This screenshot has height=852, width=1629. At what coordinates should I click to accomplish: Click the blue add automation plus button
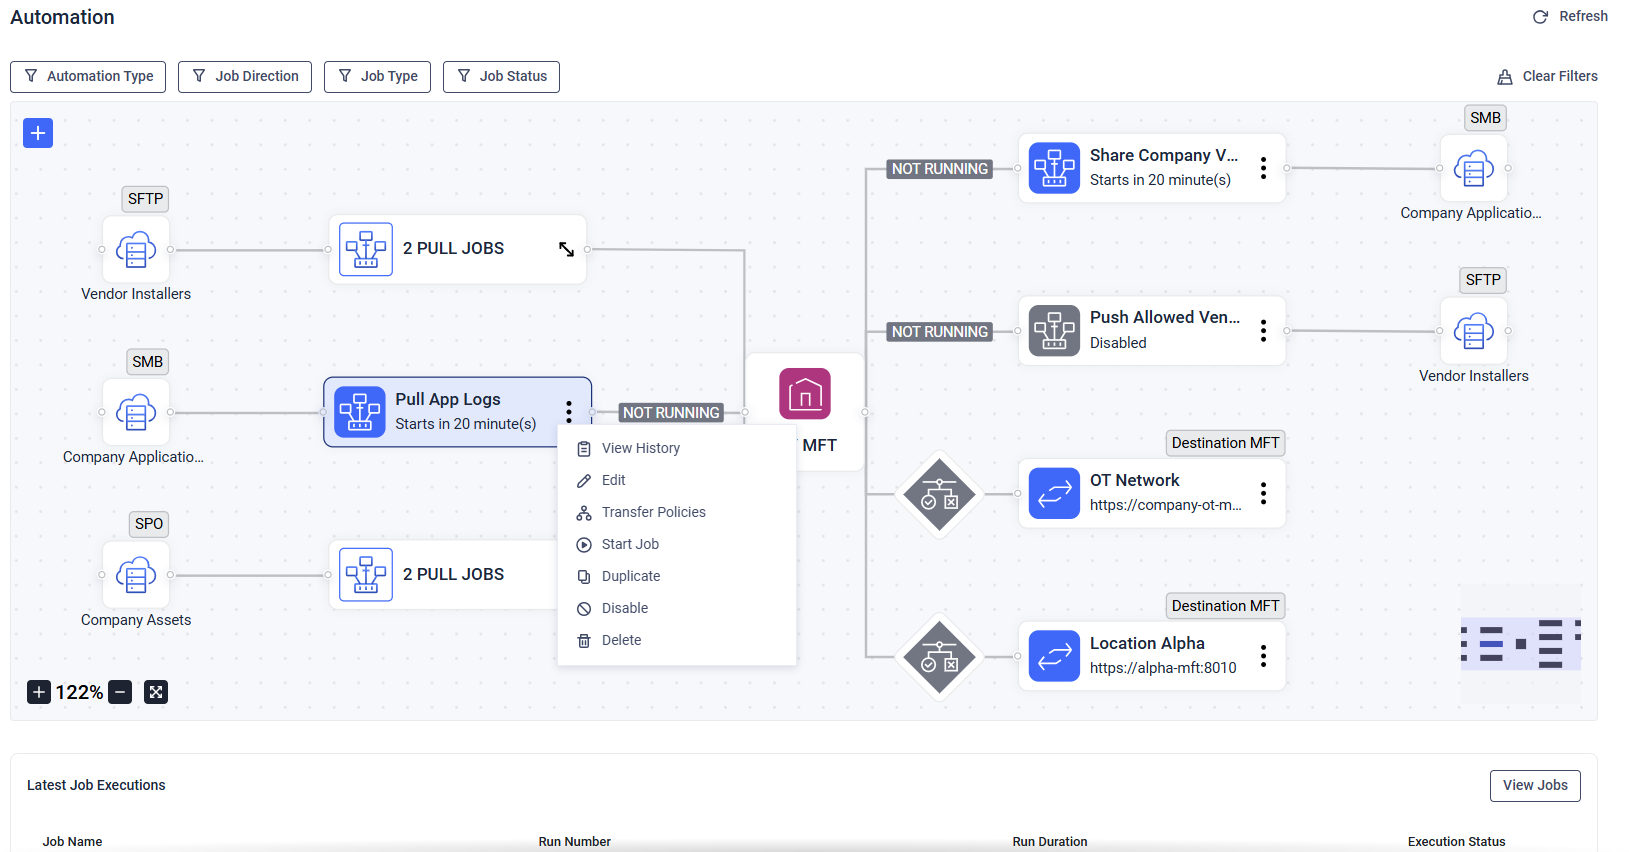[38, 133]
